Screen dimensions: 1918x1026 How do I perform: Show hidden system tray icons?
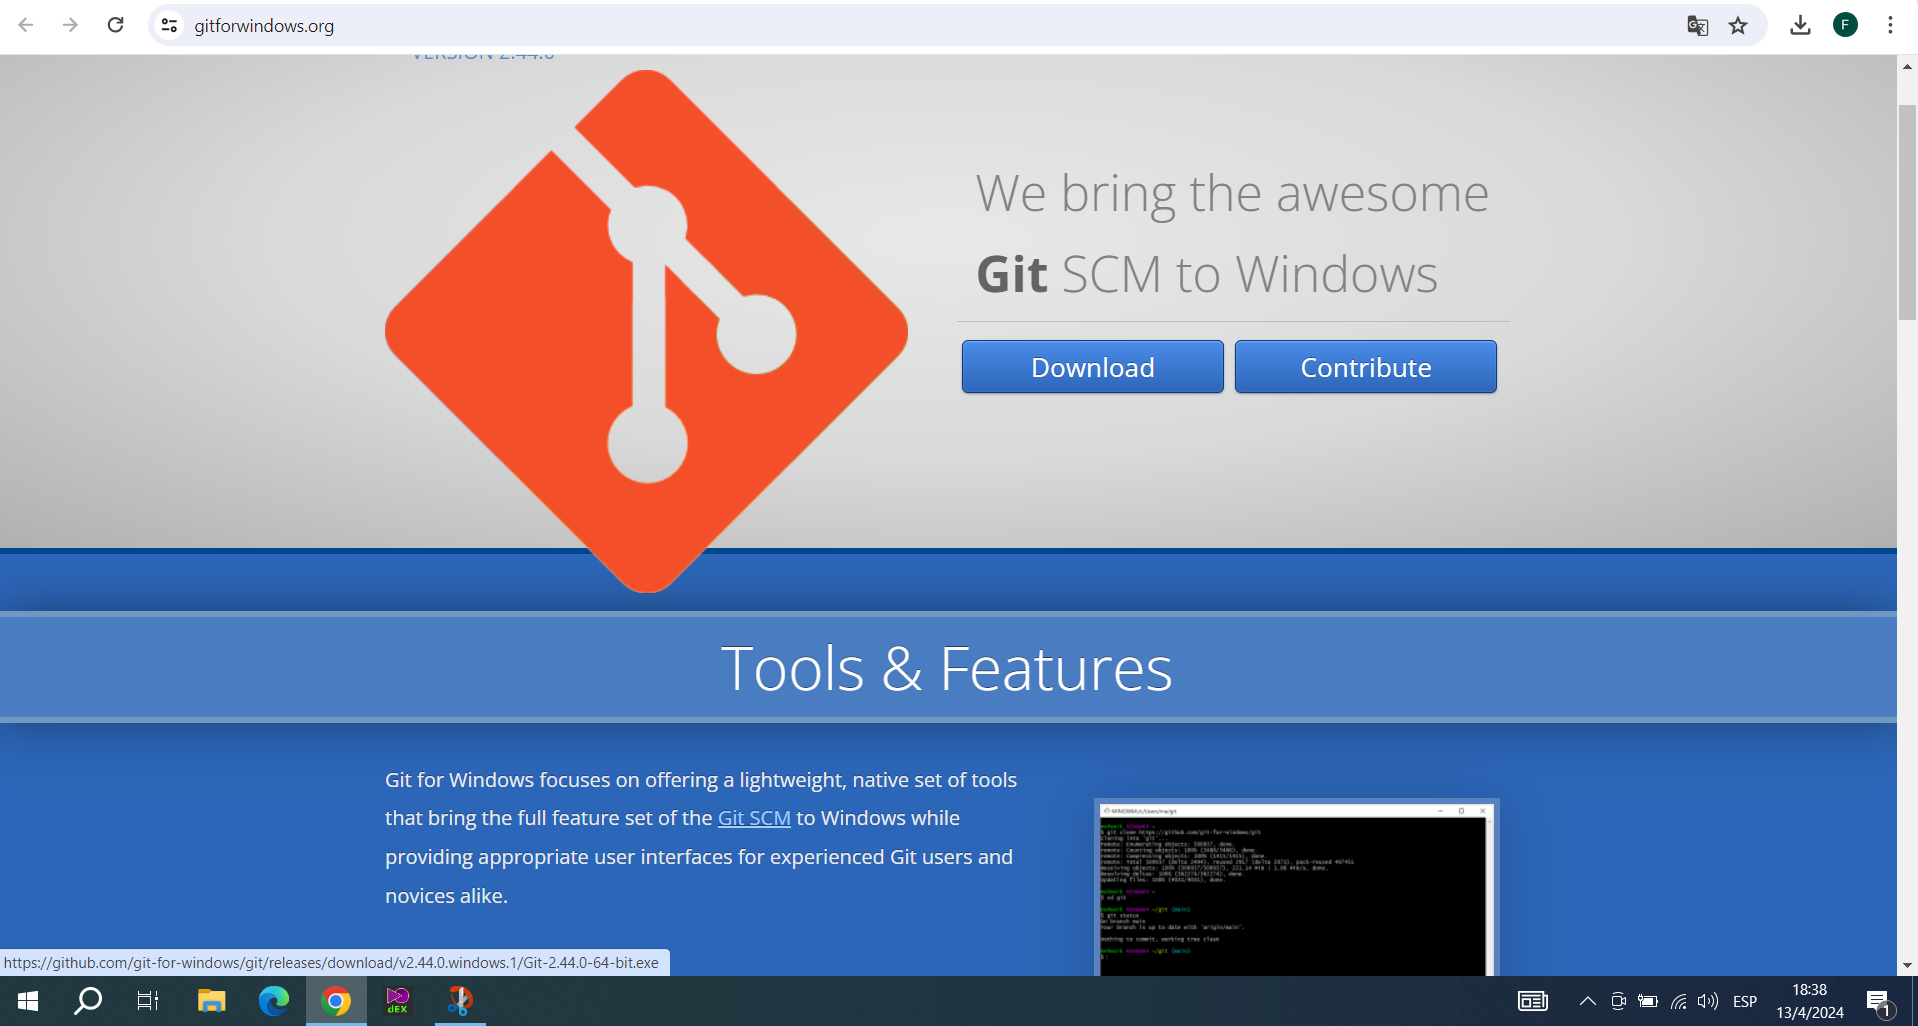coord(1587,1001)
